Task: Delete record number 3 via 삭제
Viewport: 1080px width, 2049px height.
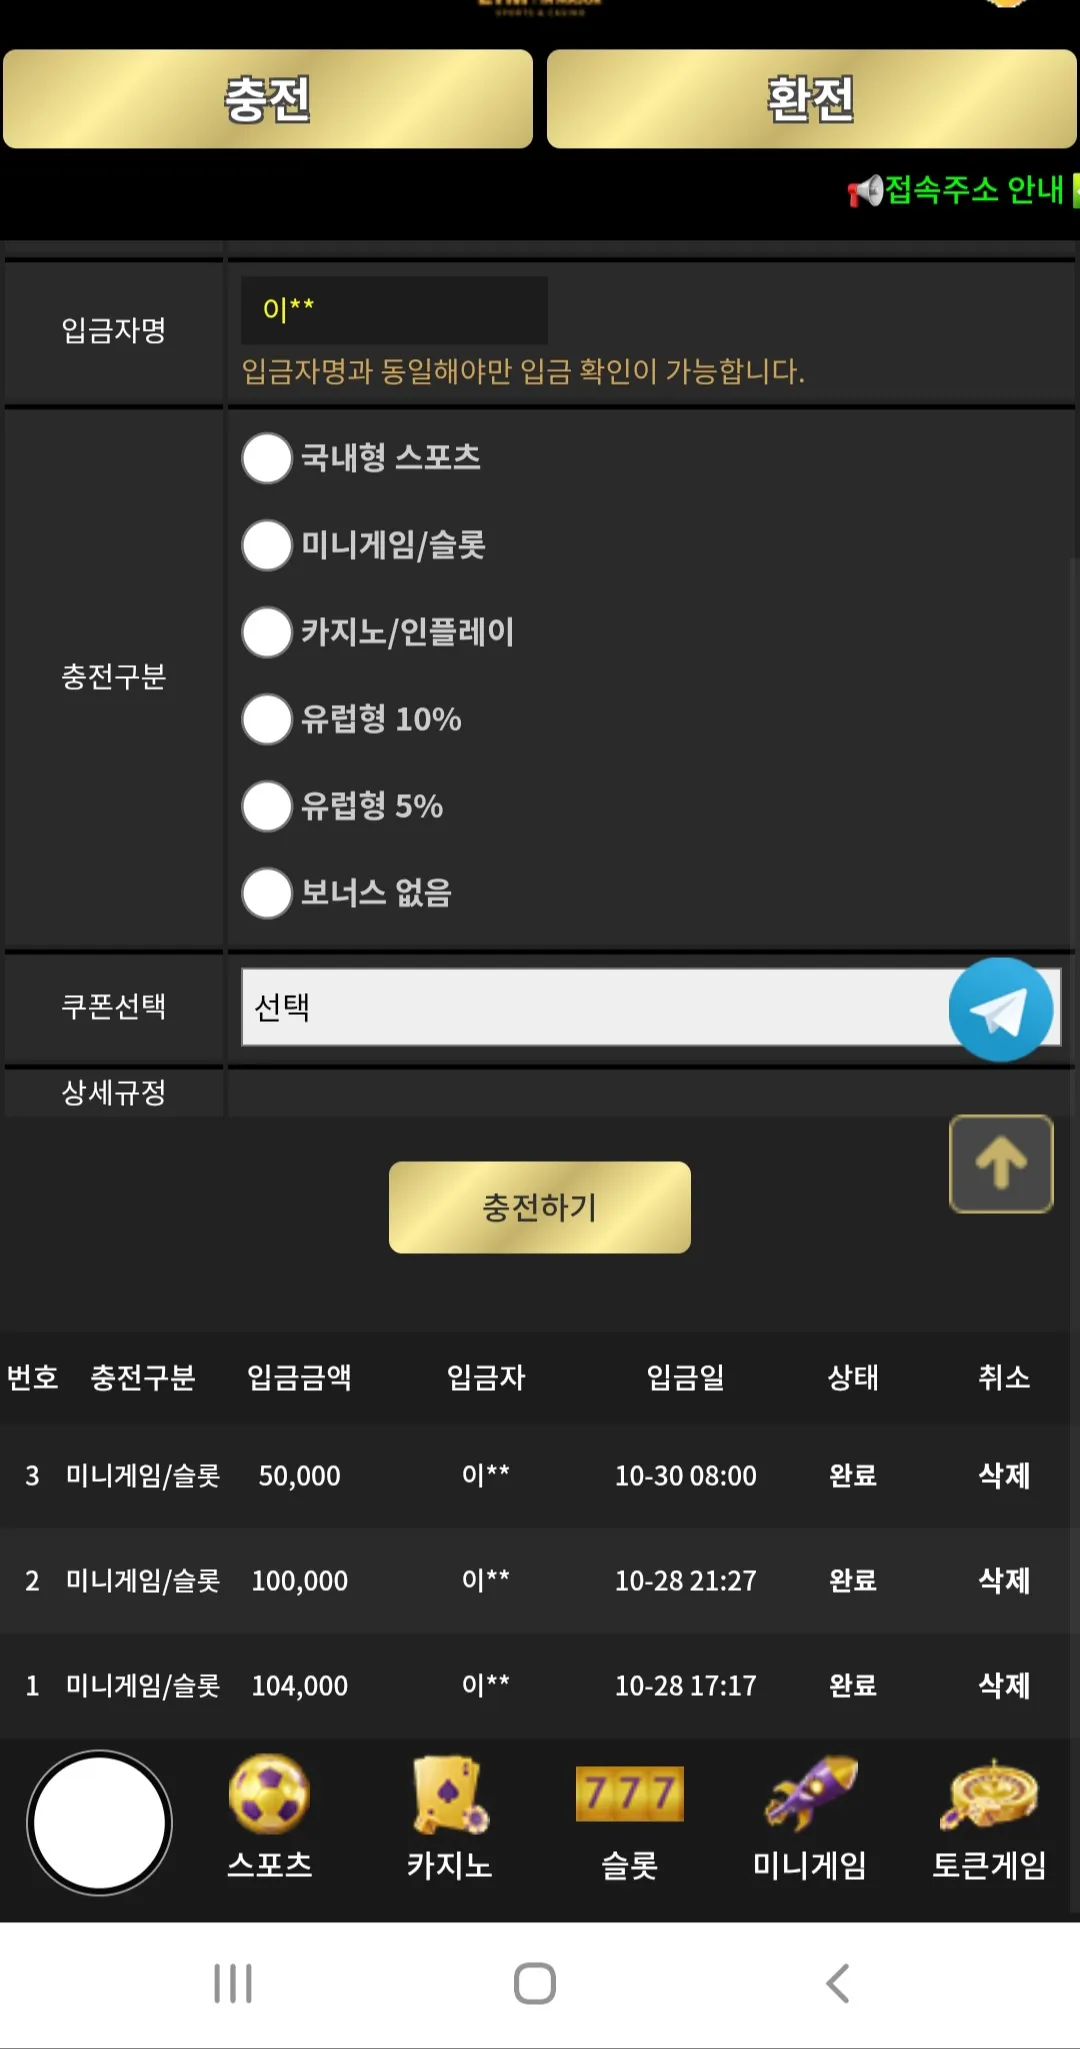Action: click(1004, 1475)
